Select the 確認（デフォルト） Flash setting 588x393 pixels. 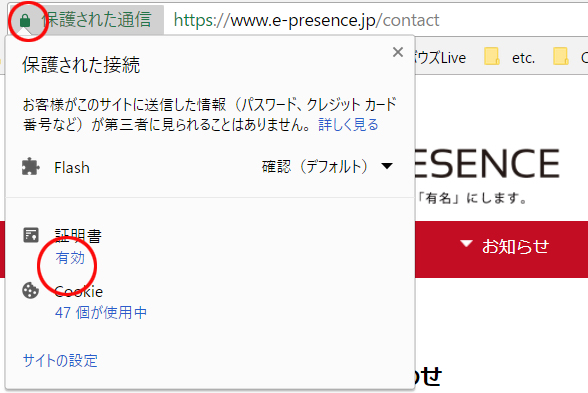pos(315,166)
